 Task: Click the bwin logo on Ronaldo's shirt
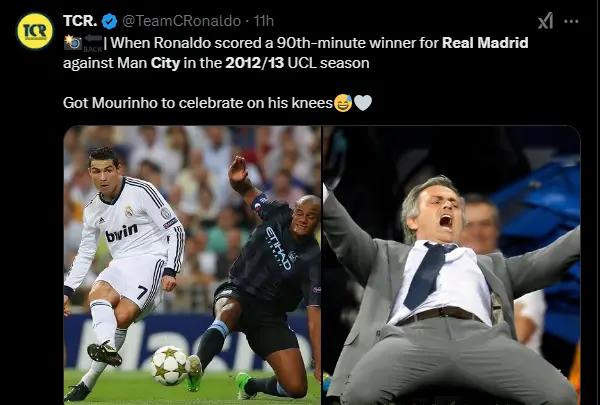[x=121, y=232]
